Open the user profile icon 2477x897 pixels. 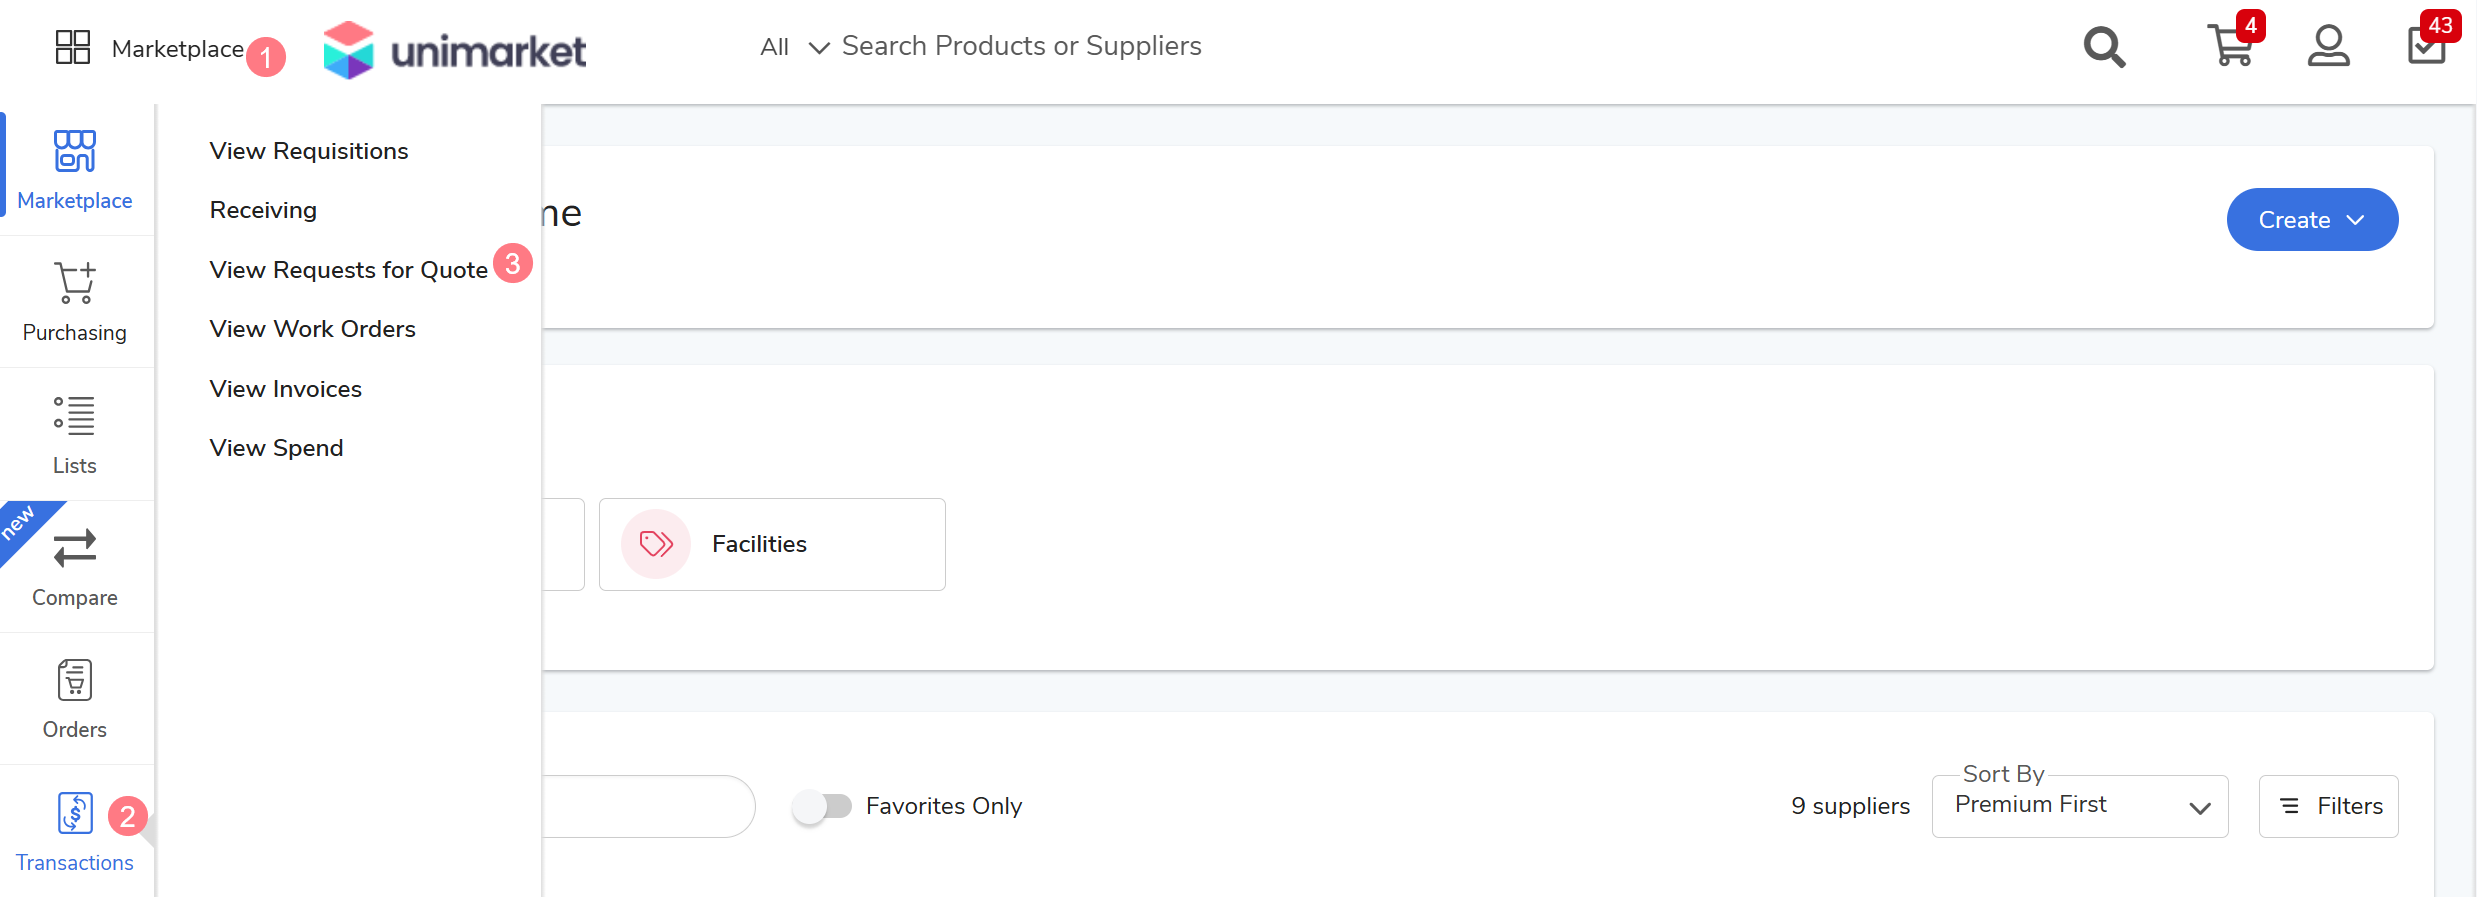click(2328, 46)
